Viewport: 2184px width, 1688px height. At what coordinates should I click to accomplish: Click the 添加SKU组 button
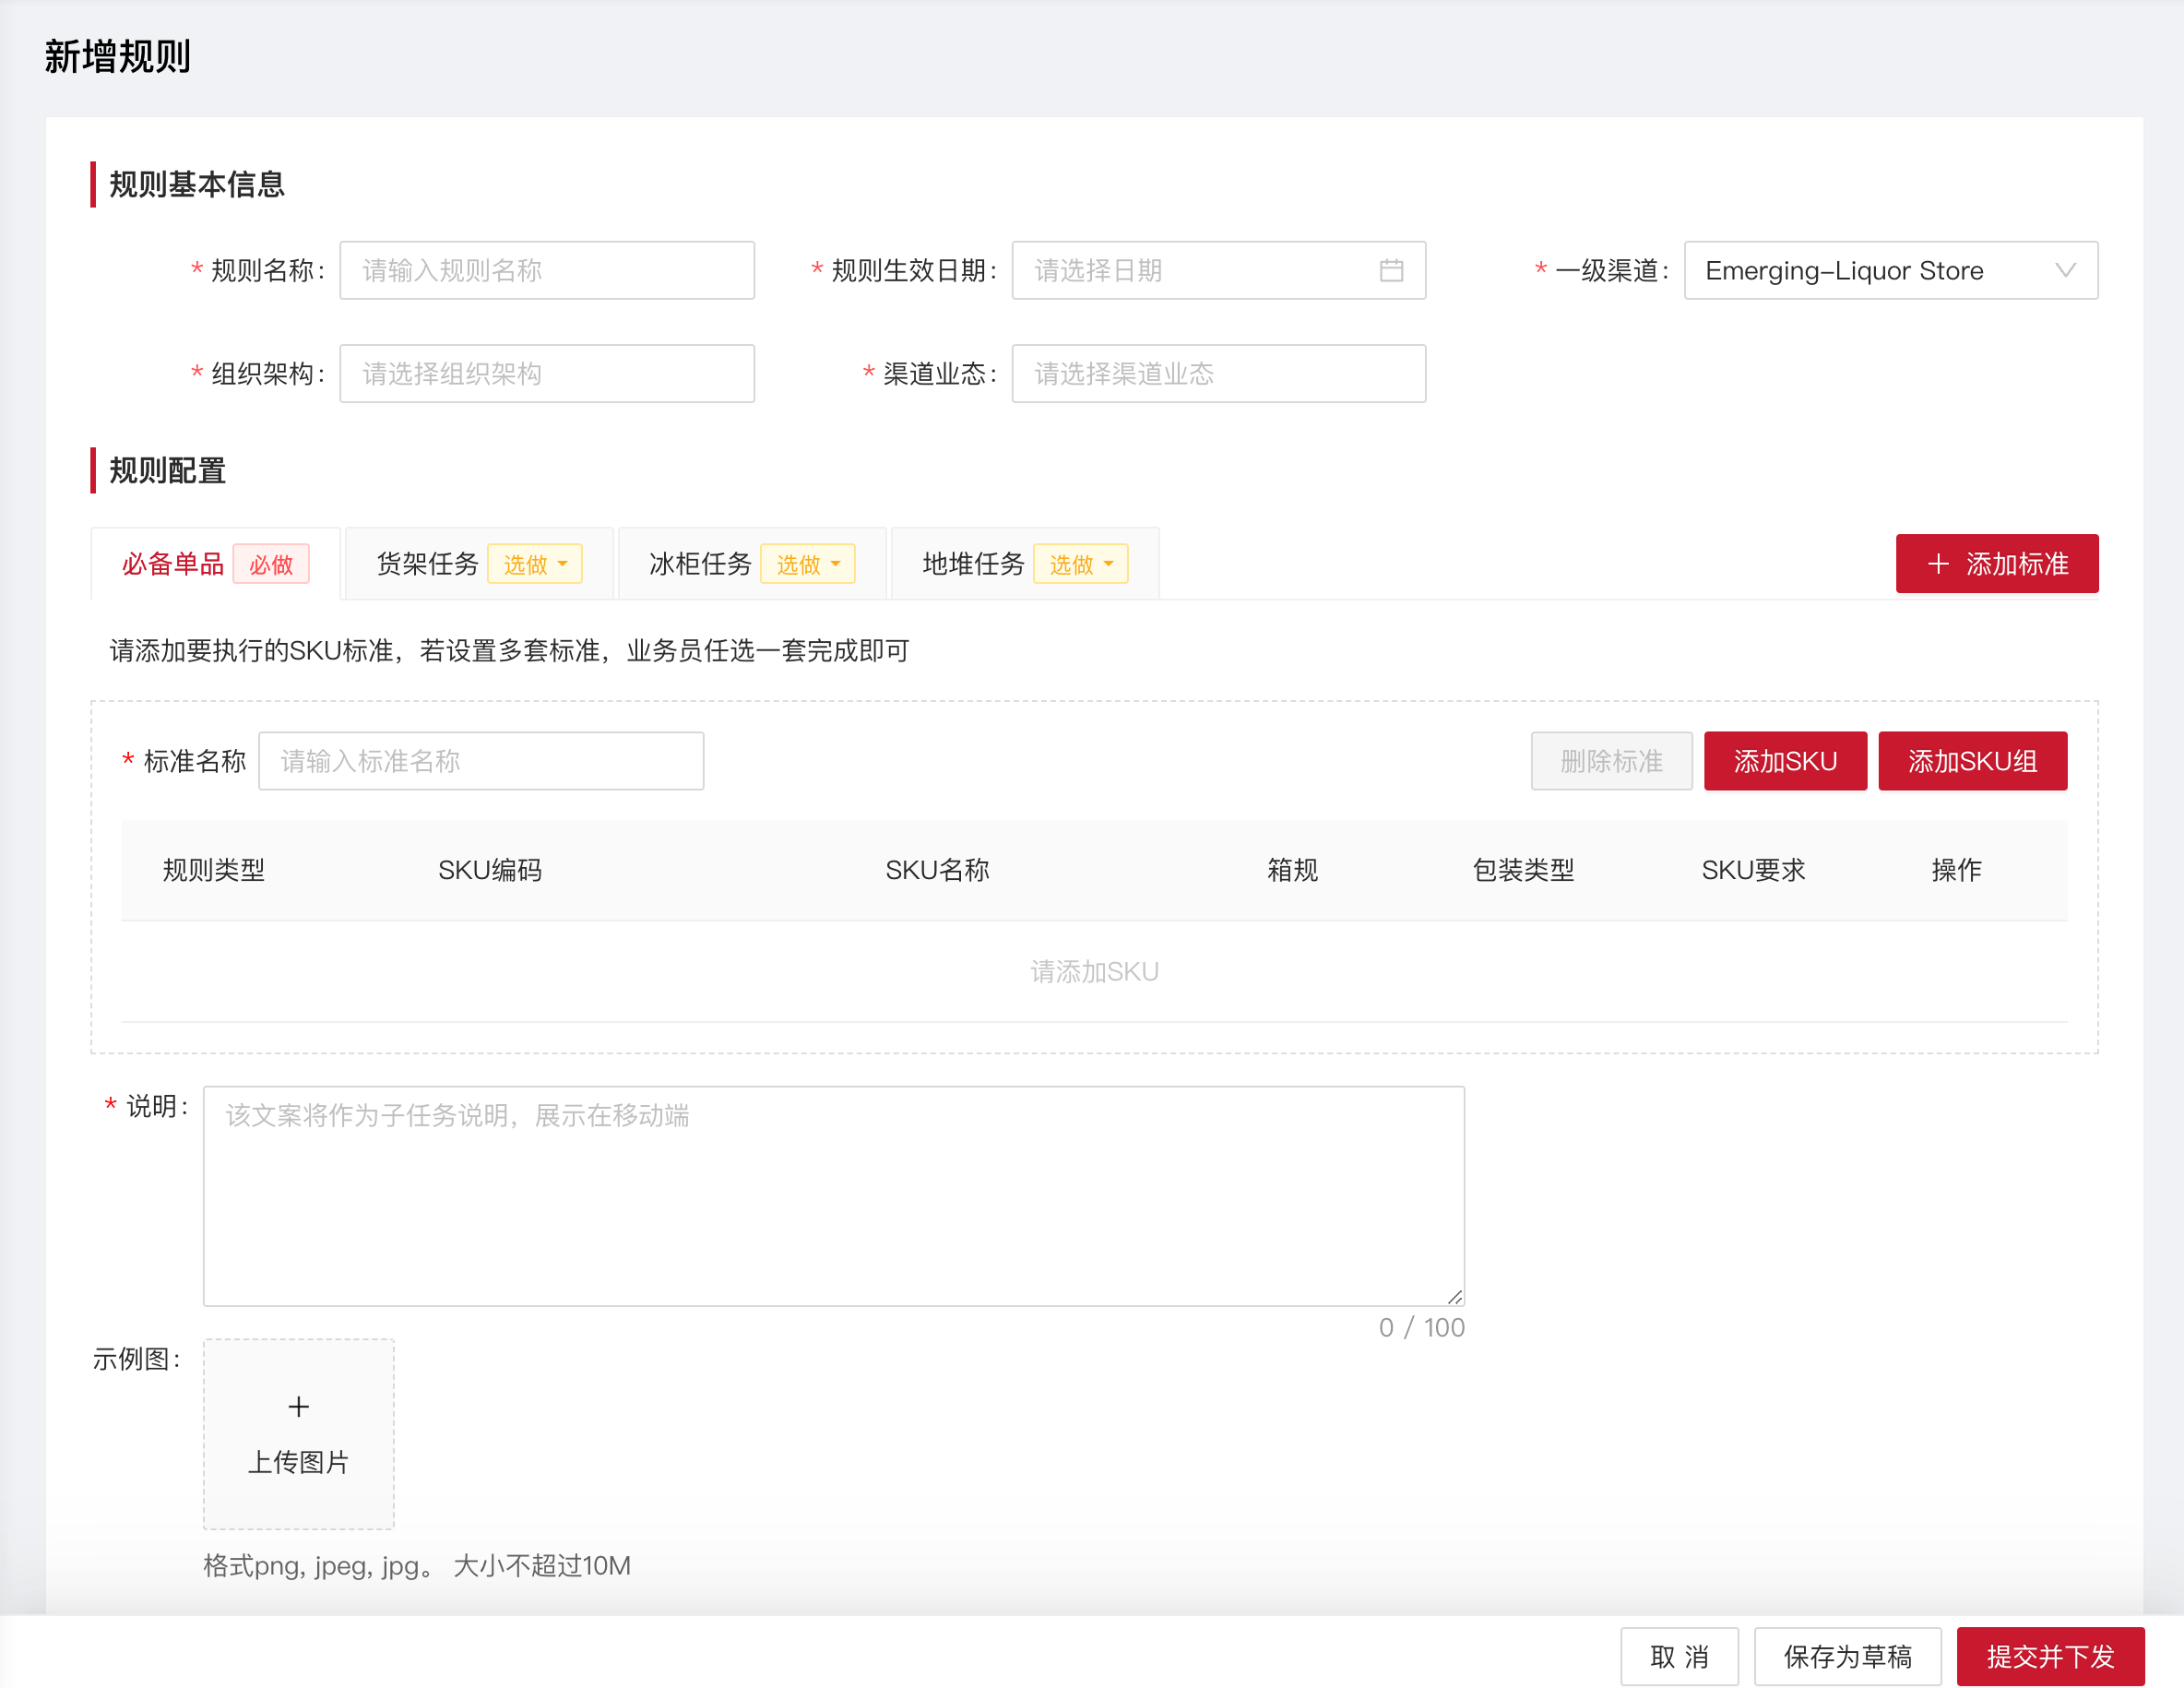pyautogui.click(x=1972, y=761)
